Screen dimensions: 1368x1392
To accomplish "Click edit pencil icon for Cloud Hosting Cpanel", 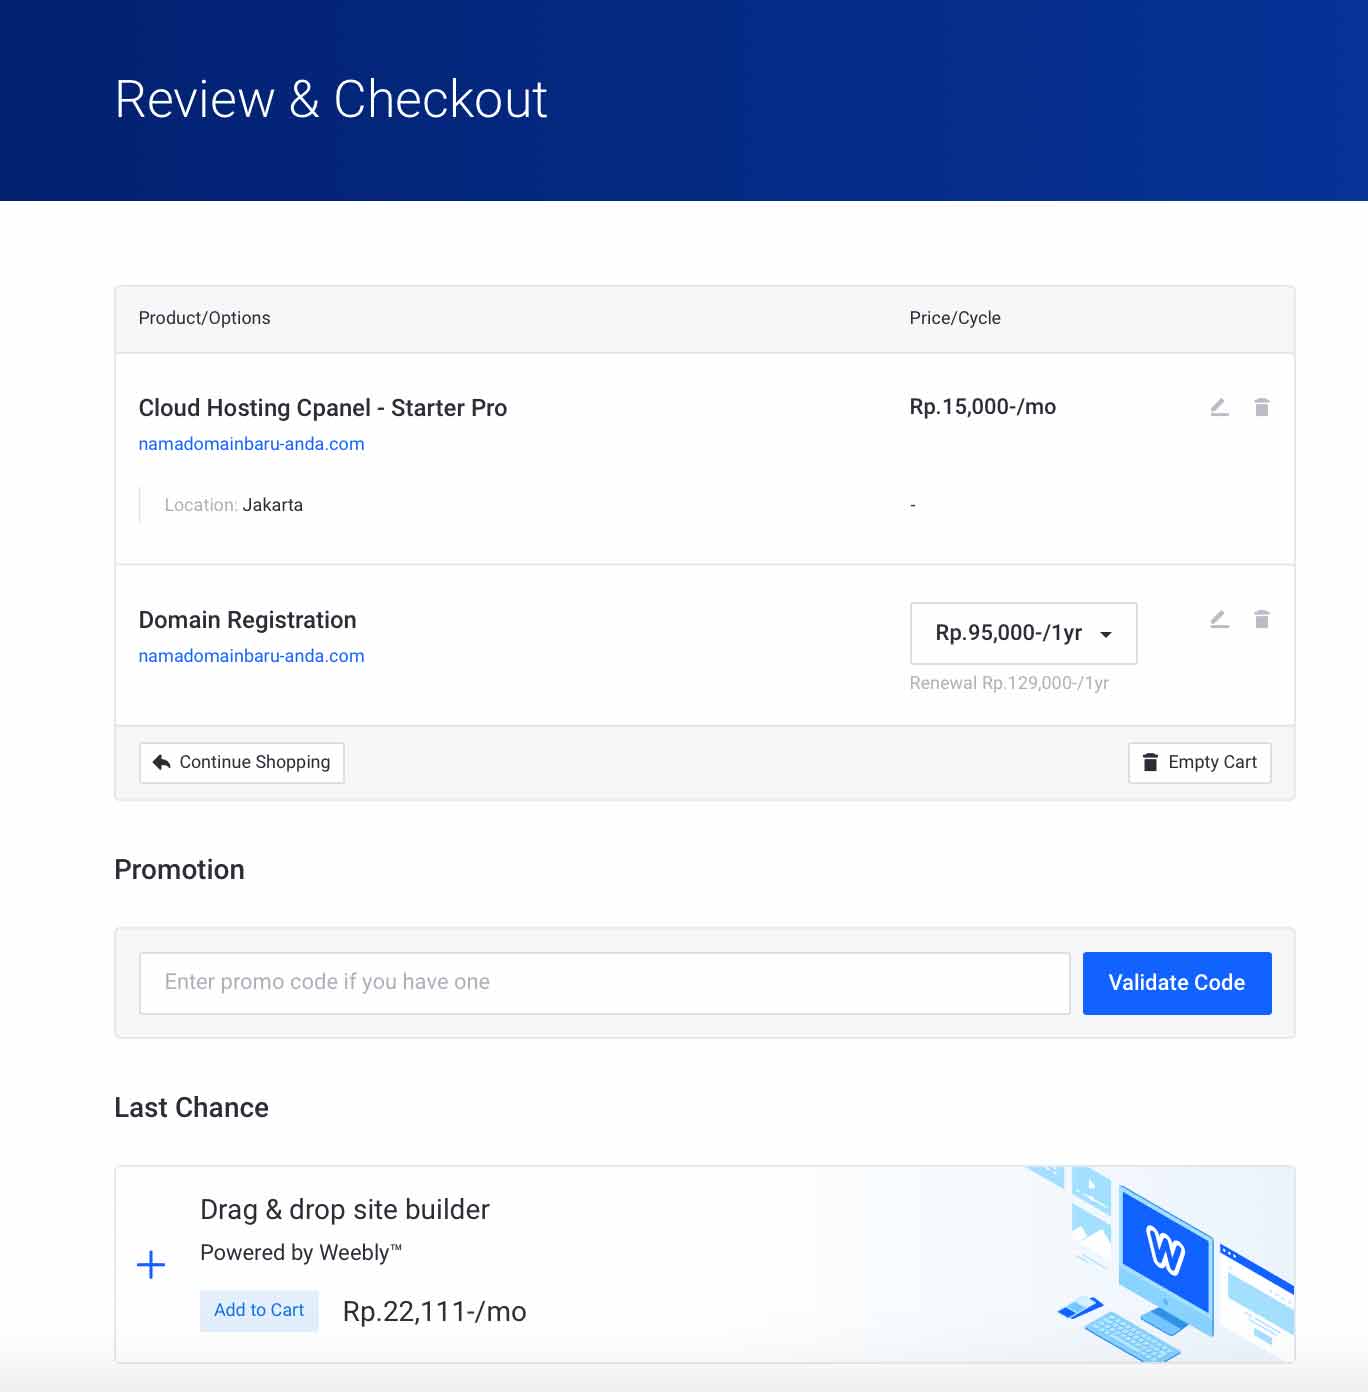I will tap(1219, 407).
